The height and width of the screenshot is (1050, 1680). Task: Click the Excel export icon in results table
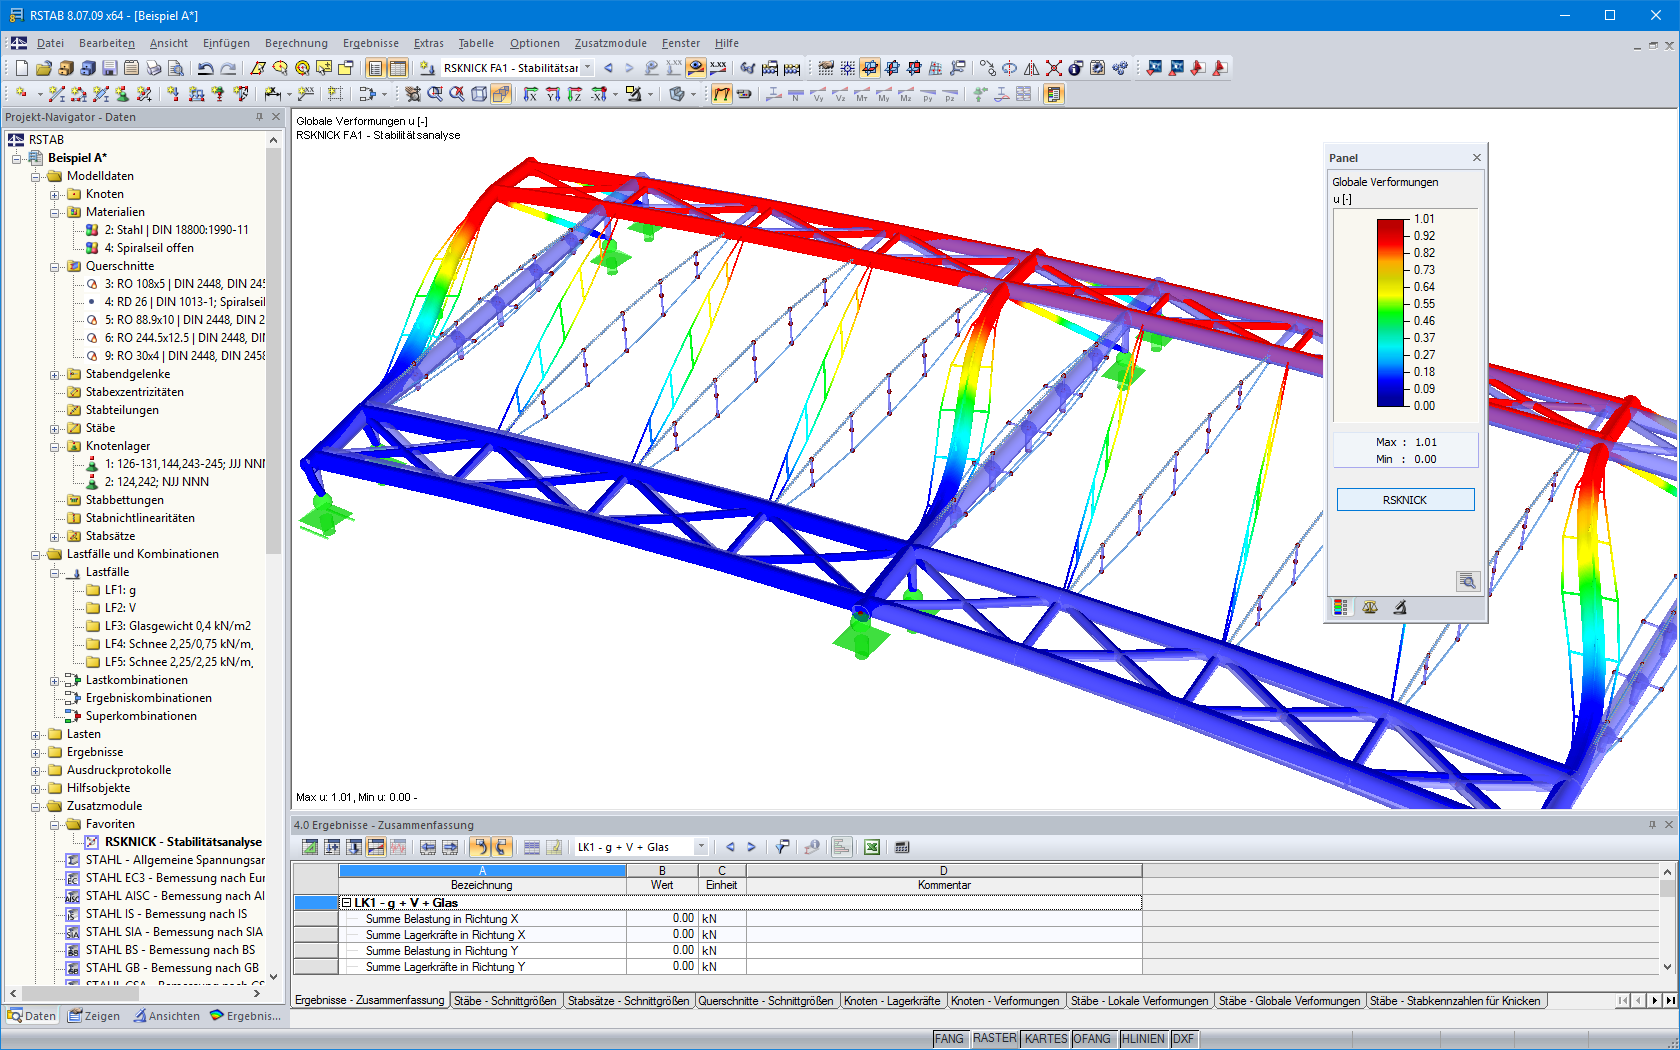coord(872,847)
